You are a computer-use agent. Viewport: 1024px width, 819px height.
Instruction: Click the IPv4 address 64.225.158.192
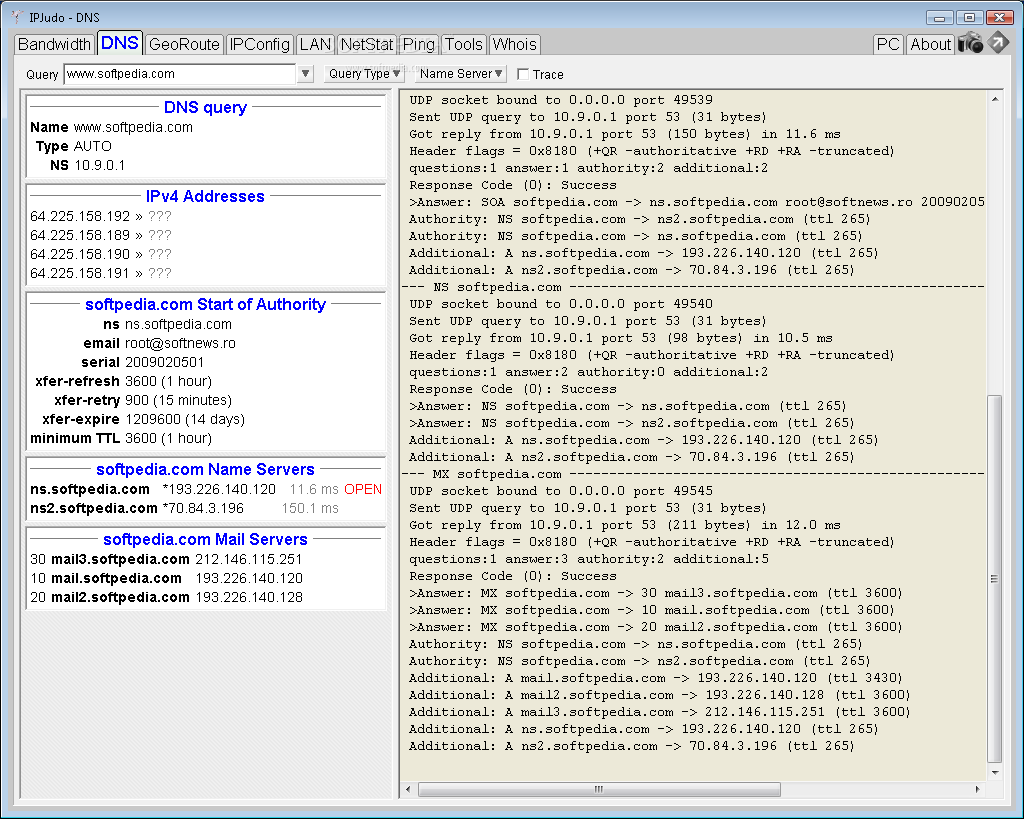pos(80,216)
